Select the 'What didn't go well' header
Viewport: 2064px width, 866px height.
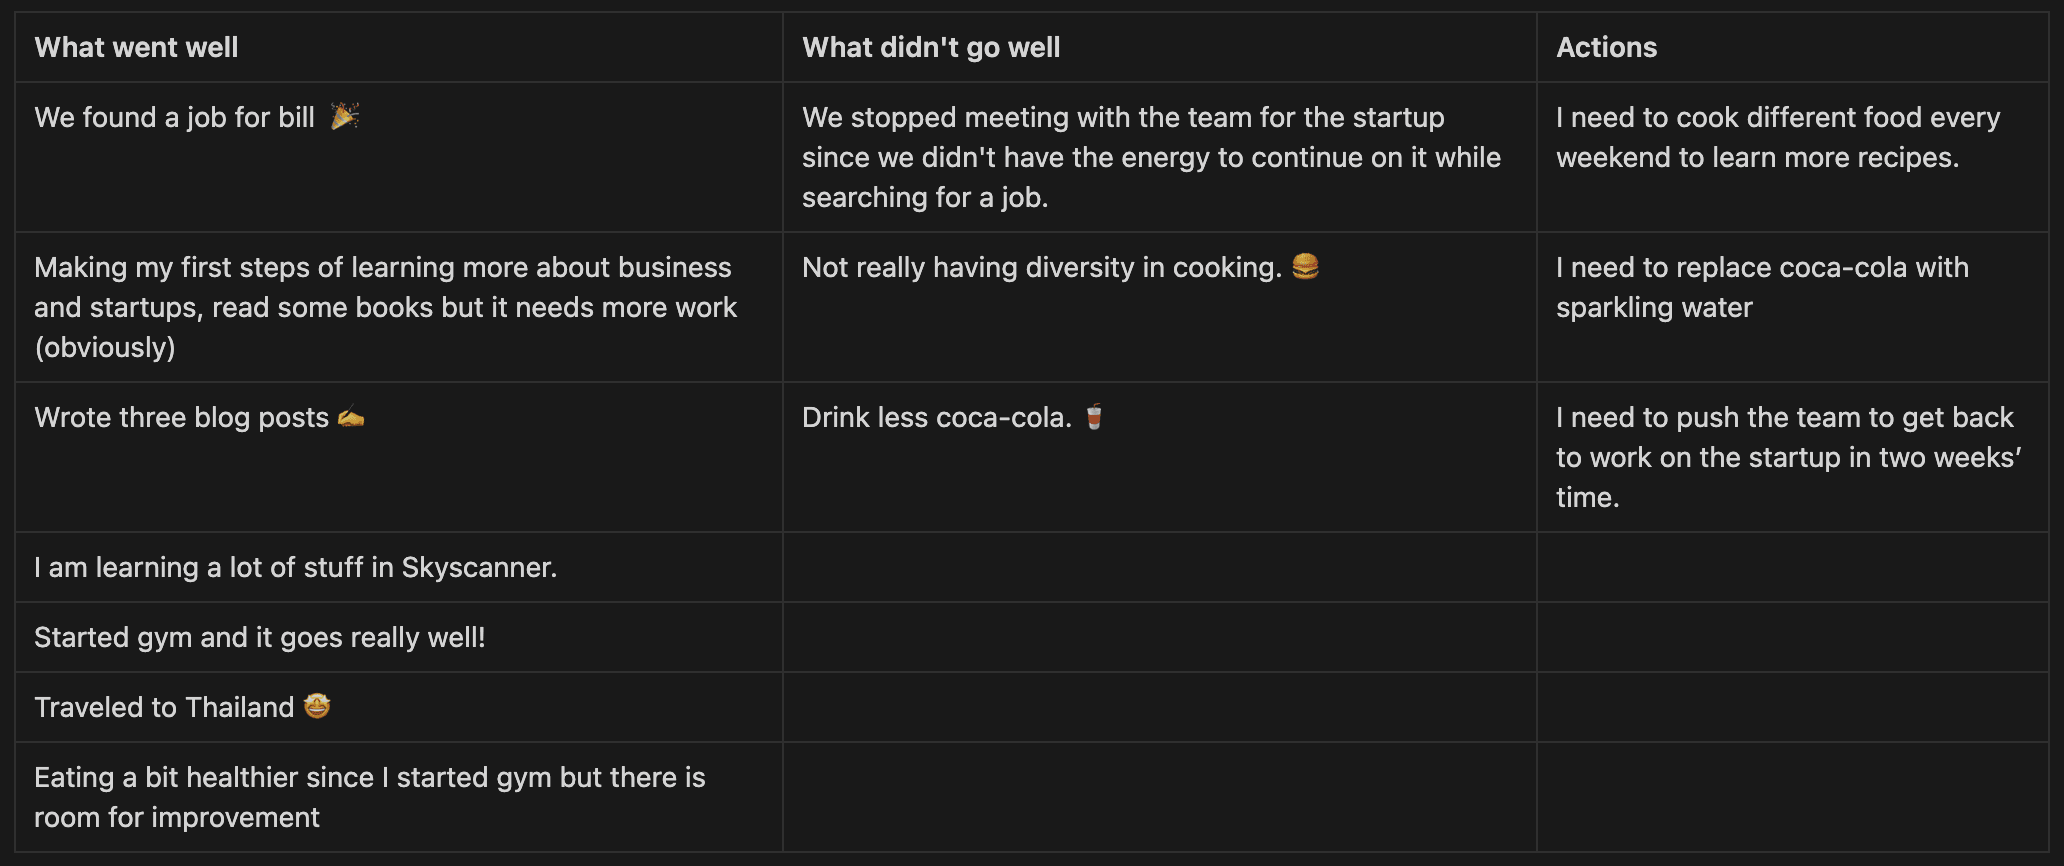click(x=1160, y=47)
